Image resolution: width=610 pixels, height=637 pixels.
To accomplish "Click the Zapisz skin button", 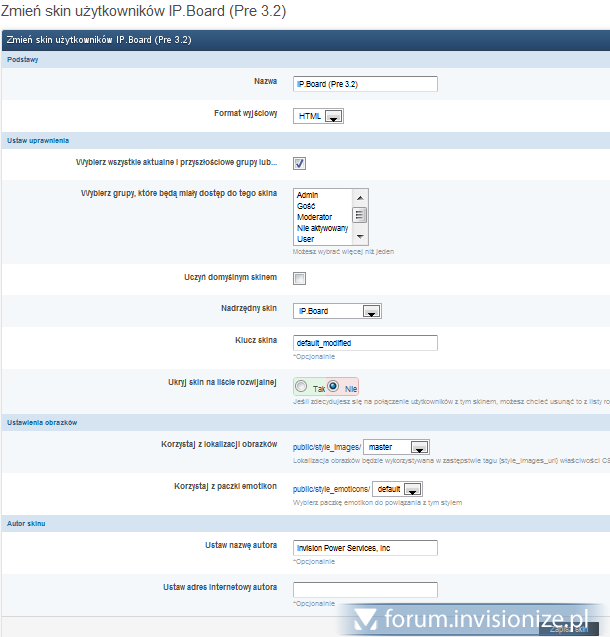I will pyautogui.click(x=569, y=629).
